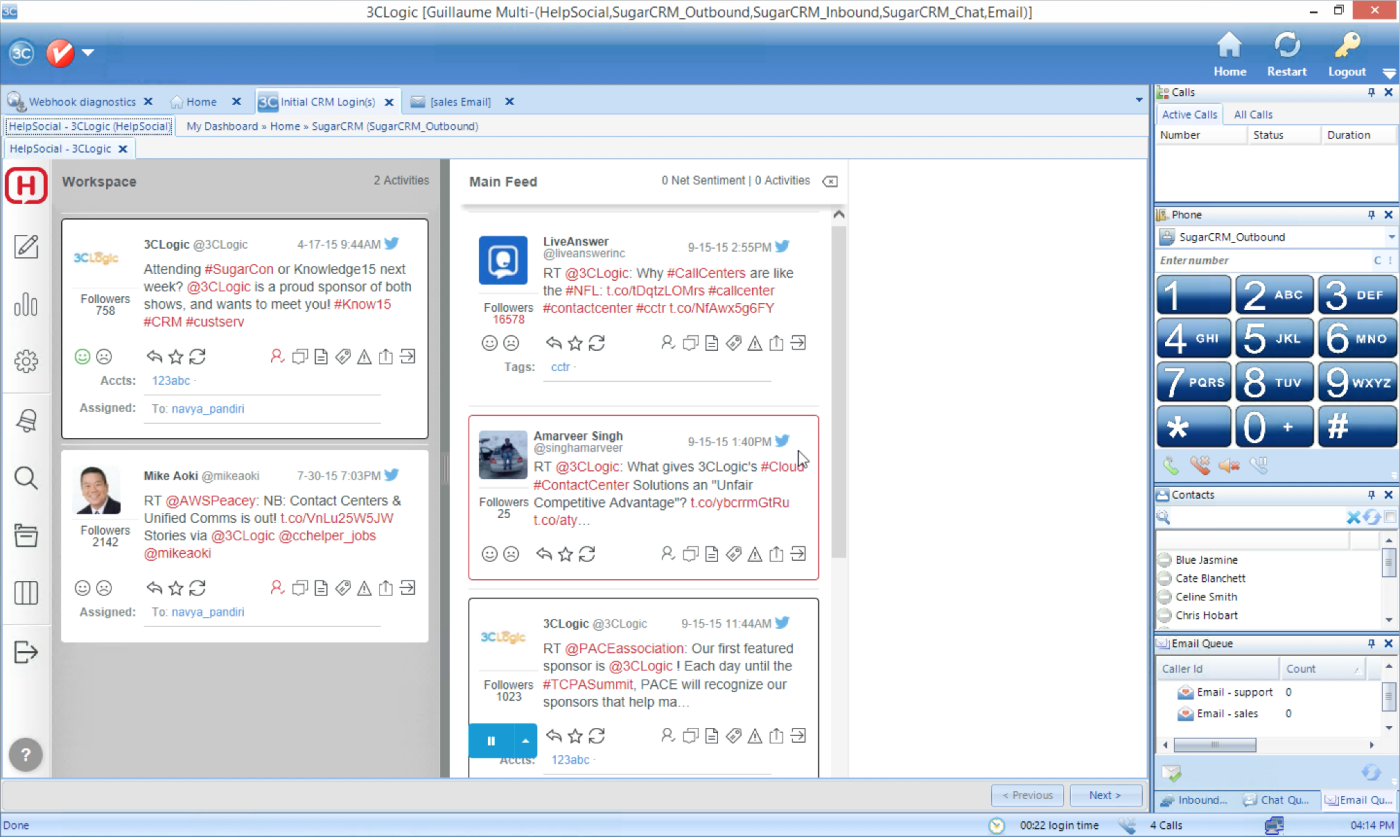The height and width of the screenshot is (837, 1400).
Task: Click the Restart icon in top toolbar
Action: (x=1286, y=45)
